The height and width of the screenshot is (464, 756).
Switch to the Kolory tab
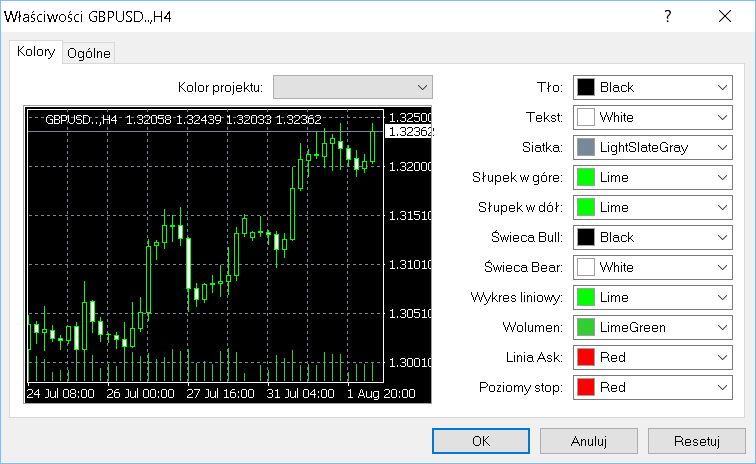tap(36, 52)
